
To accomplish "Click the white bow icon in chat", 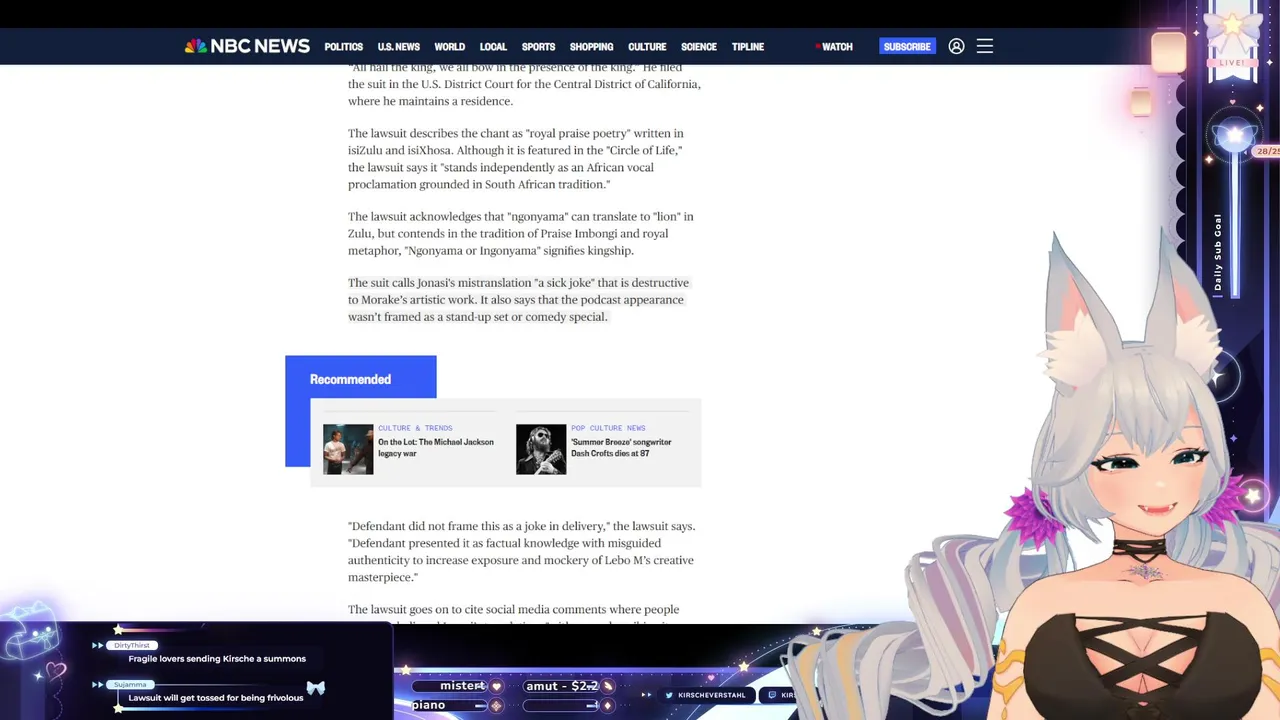I will (316, 688).
